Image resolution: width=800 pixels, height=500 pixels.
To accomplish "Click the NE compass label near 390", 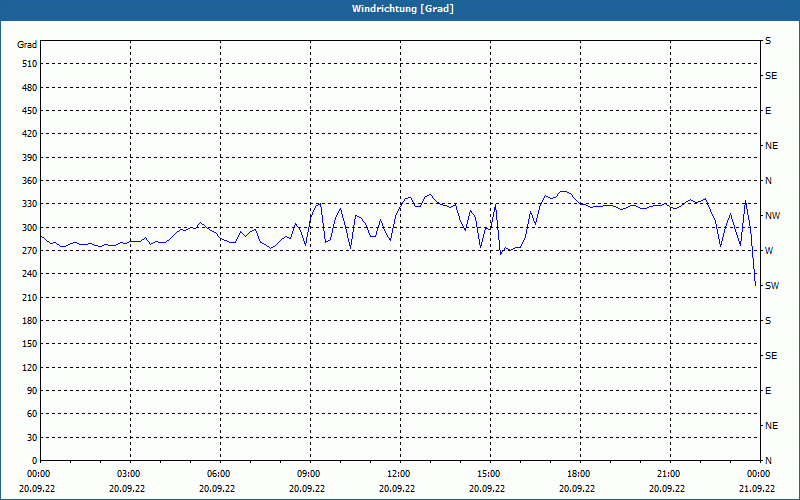I will 771,146.
